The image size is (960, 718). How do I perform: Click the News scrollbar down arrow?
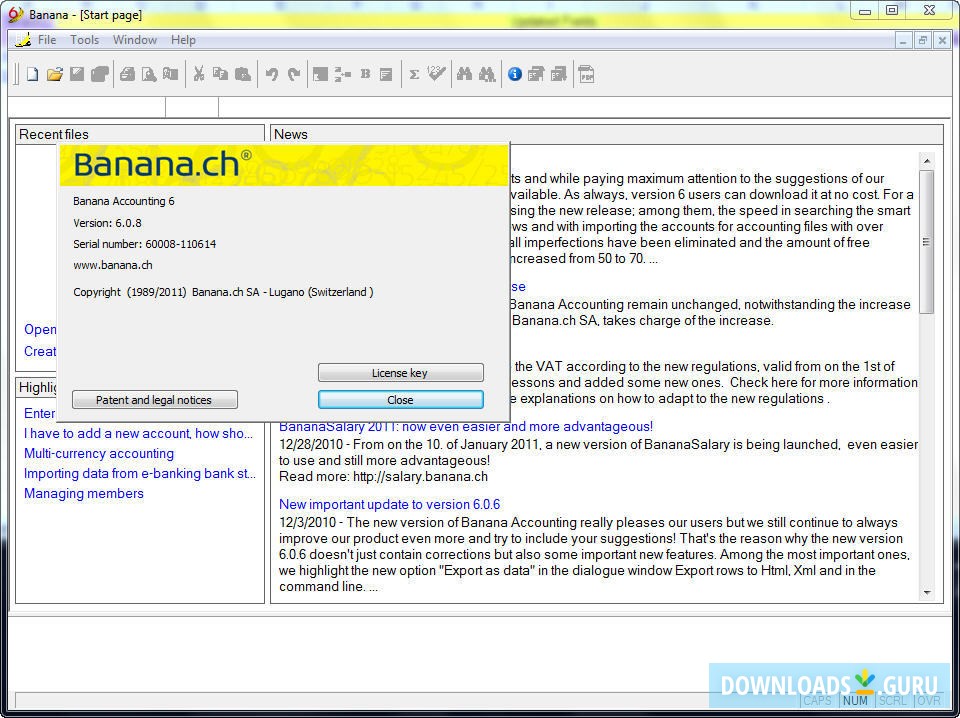pos(927,593)
